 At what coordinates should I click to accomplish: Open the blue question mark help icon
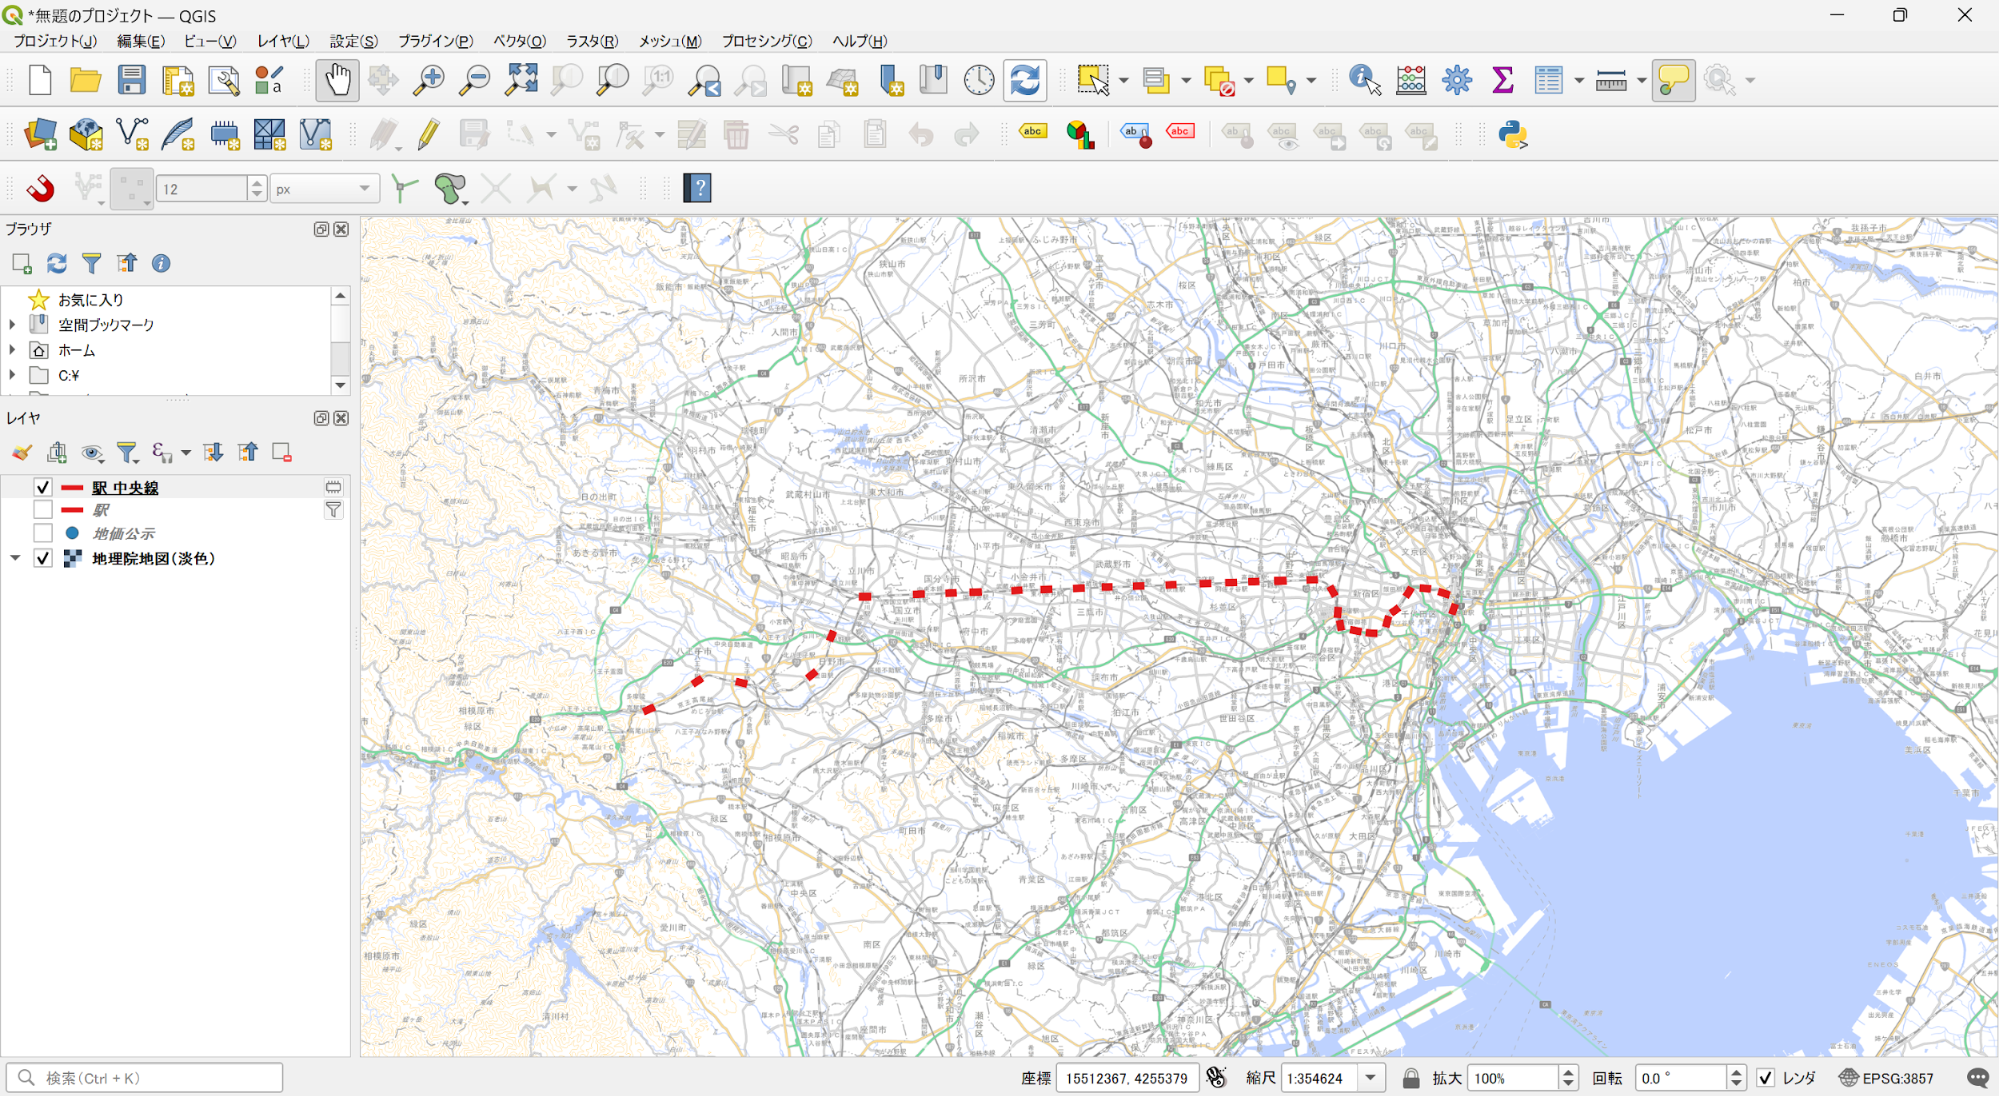pos(697,188)
